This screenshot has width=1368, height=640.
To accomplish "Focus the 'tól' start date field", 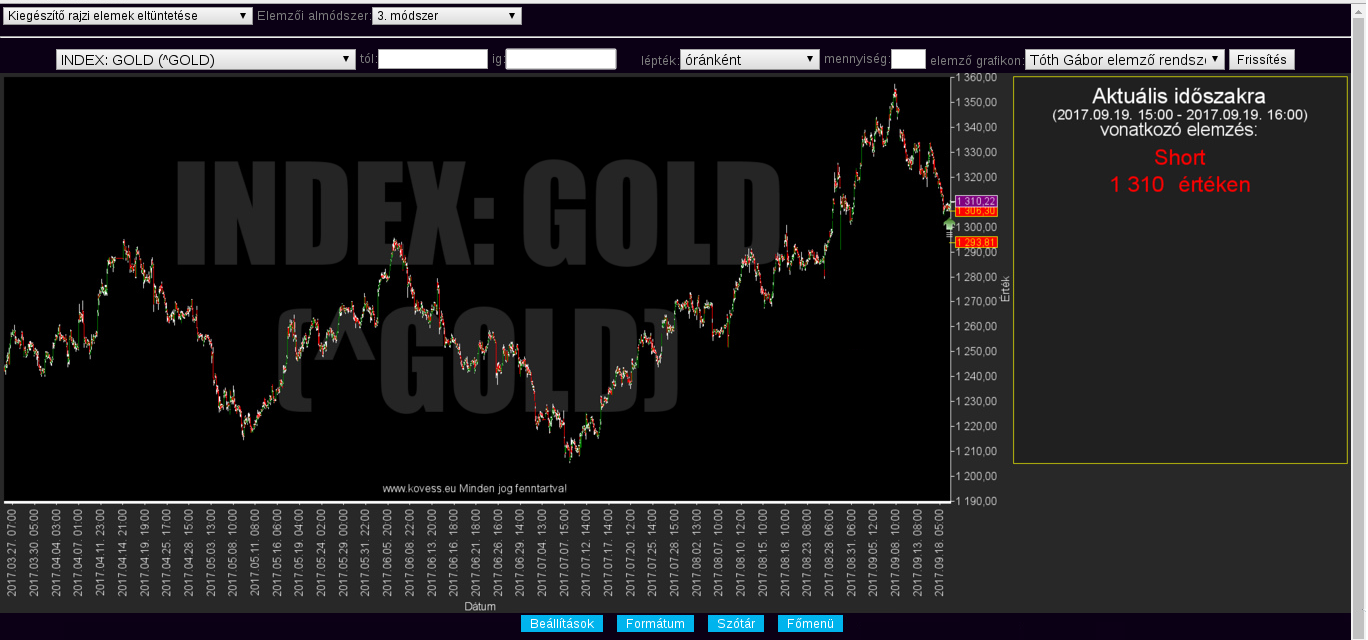I will click(x=432, y=60).
